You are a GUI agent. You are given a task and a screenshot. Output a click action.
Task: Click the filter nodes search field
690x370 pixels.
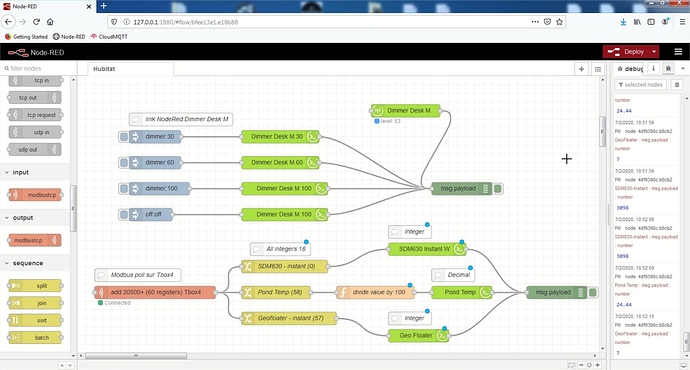(x=39, y=69)
